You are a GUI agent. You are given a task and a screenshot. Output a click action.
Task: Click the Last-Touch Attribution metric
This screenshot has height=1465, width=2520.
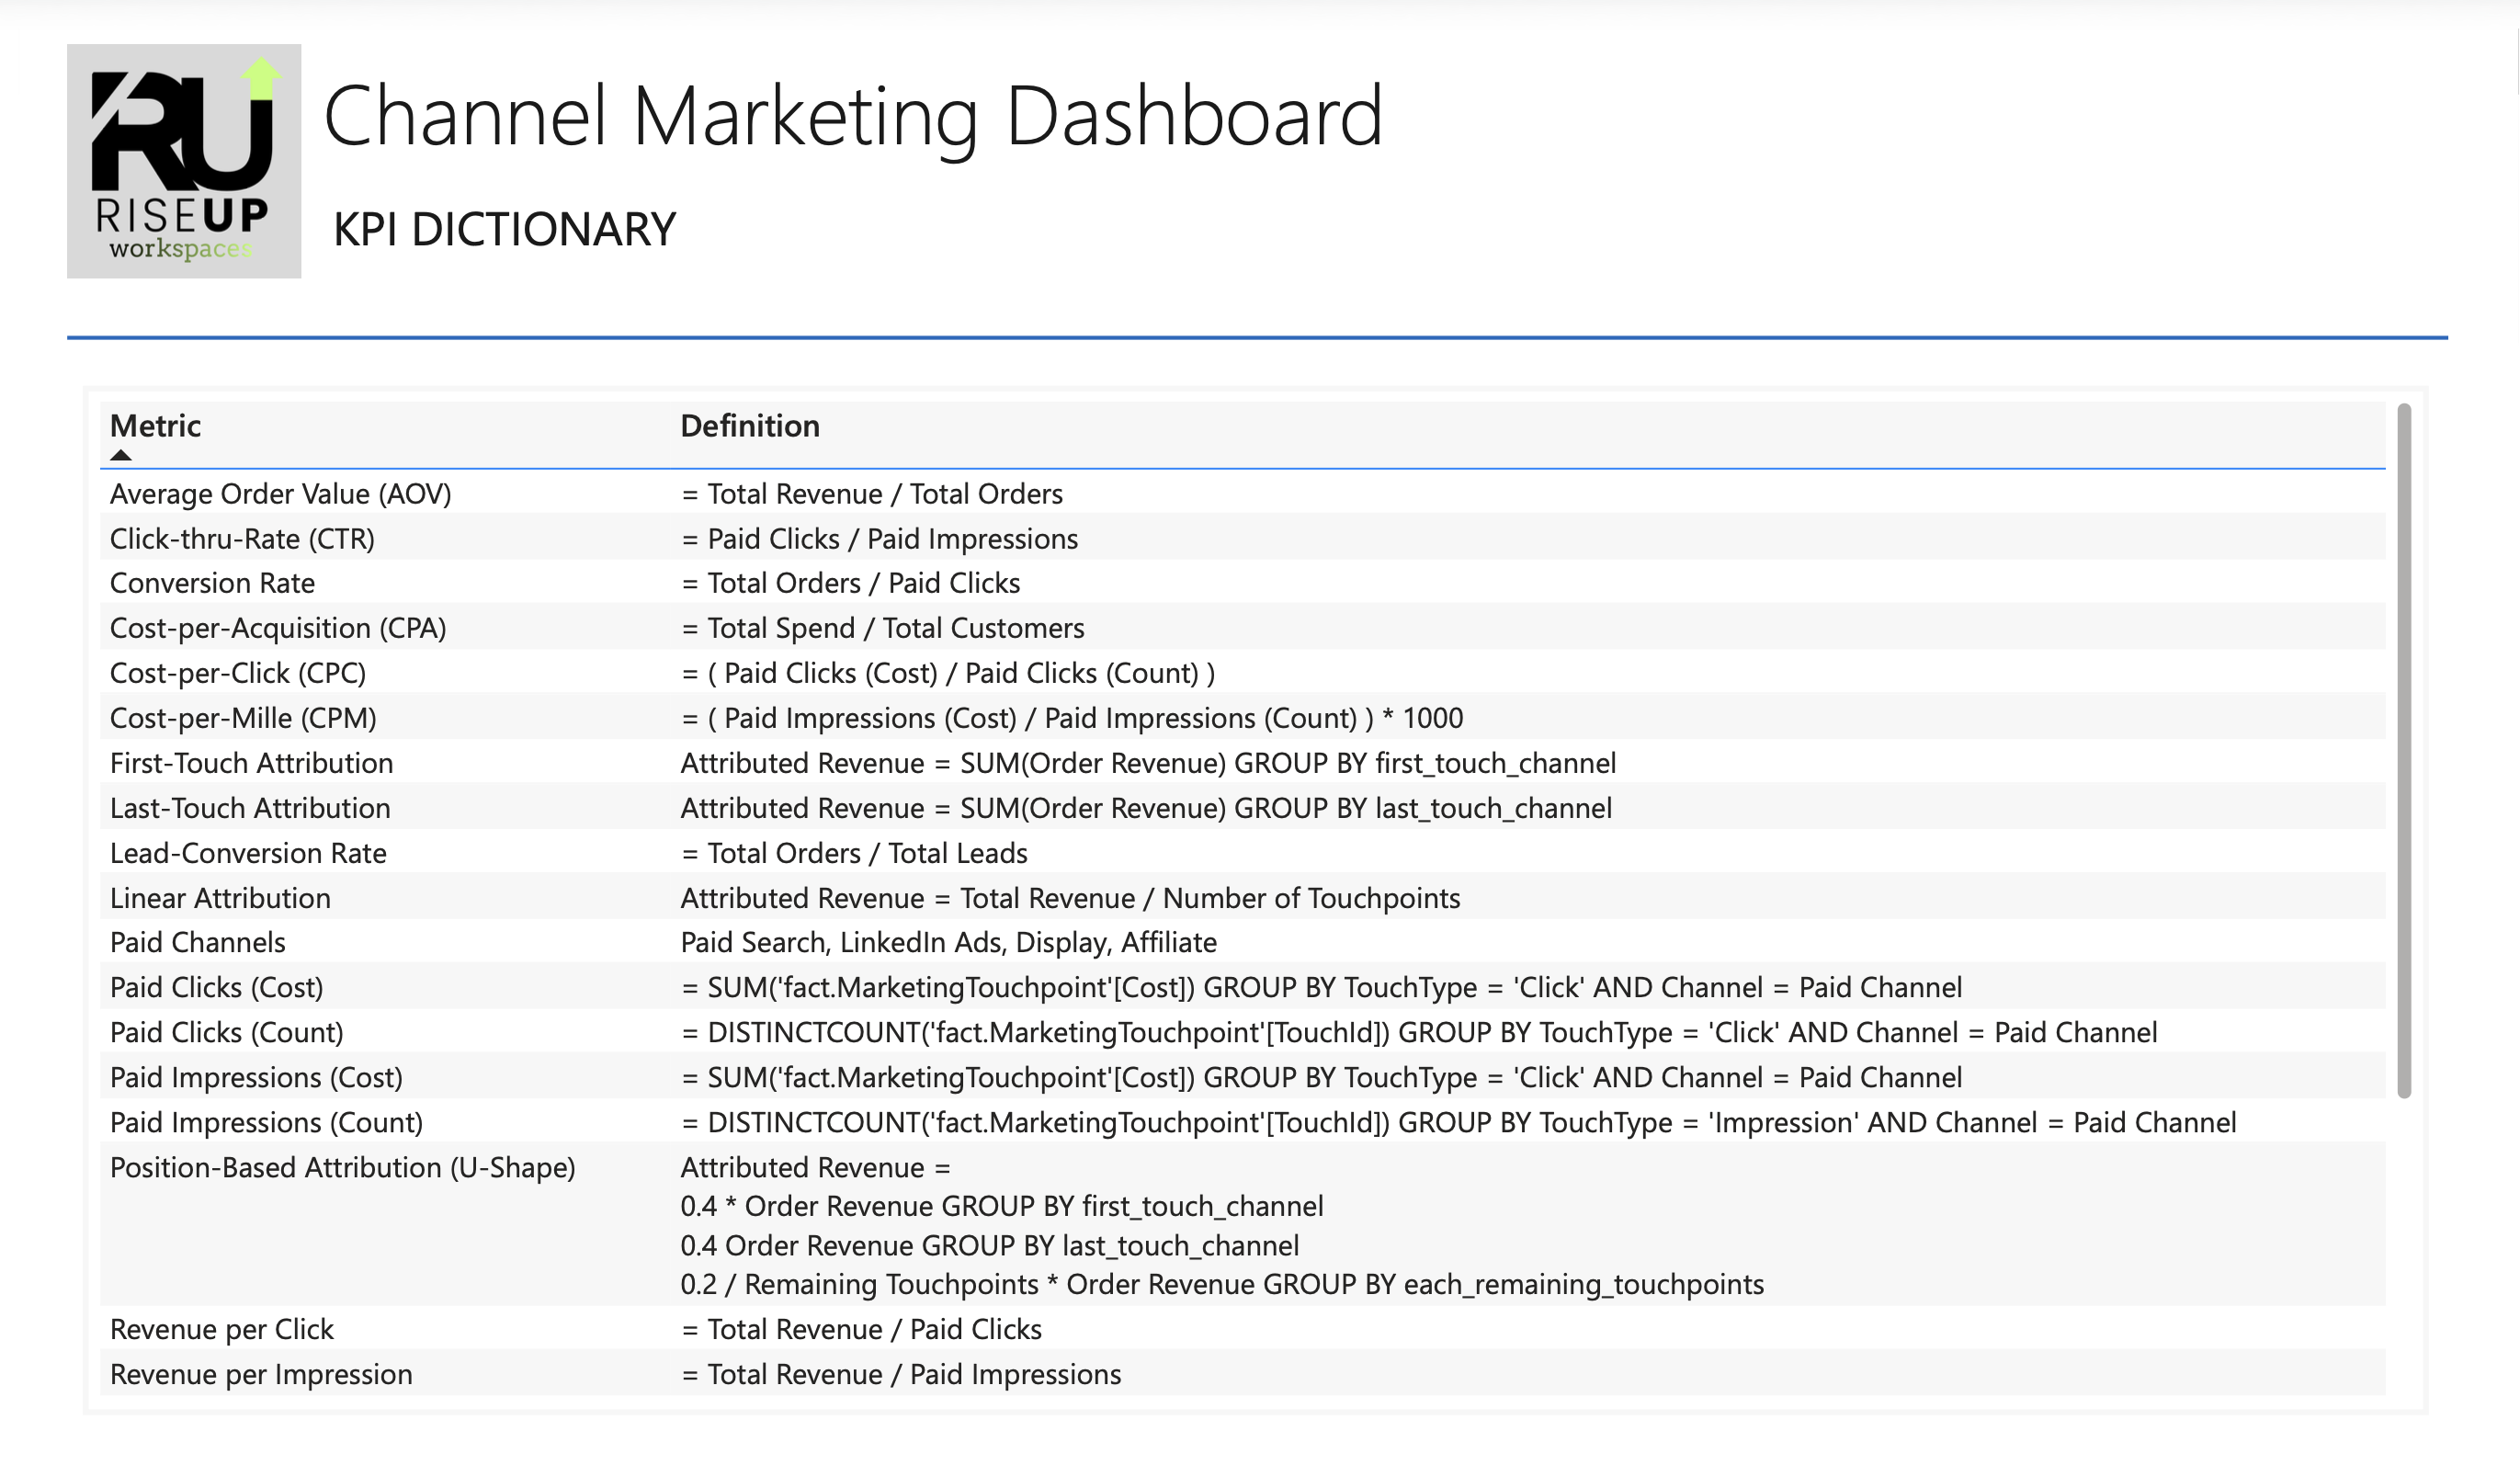point(250,807)
